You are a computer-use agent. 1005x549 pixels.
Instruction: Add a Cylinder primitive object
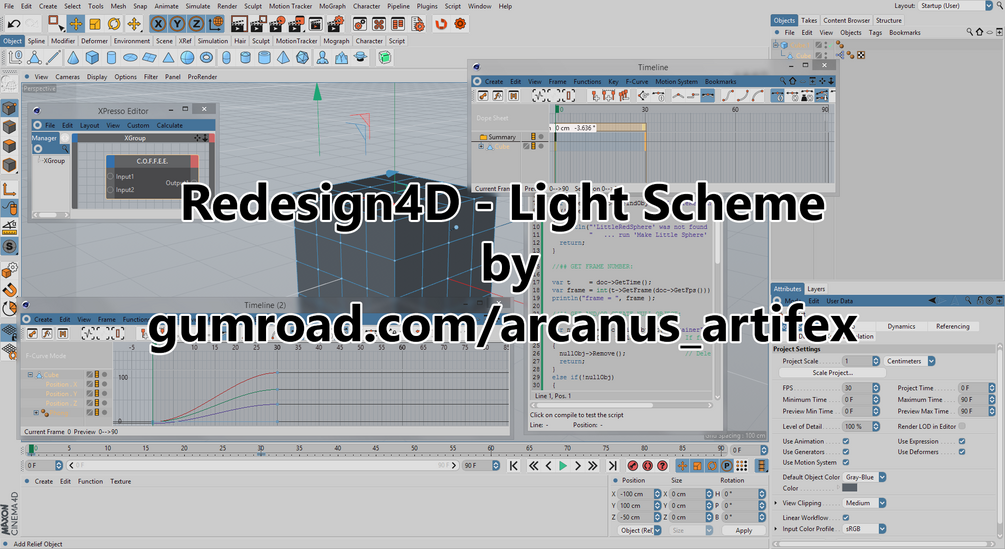(111, 58)
